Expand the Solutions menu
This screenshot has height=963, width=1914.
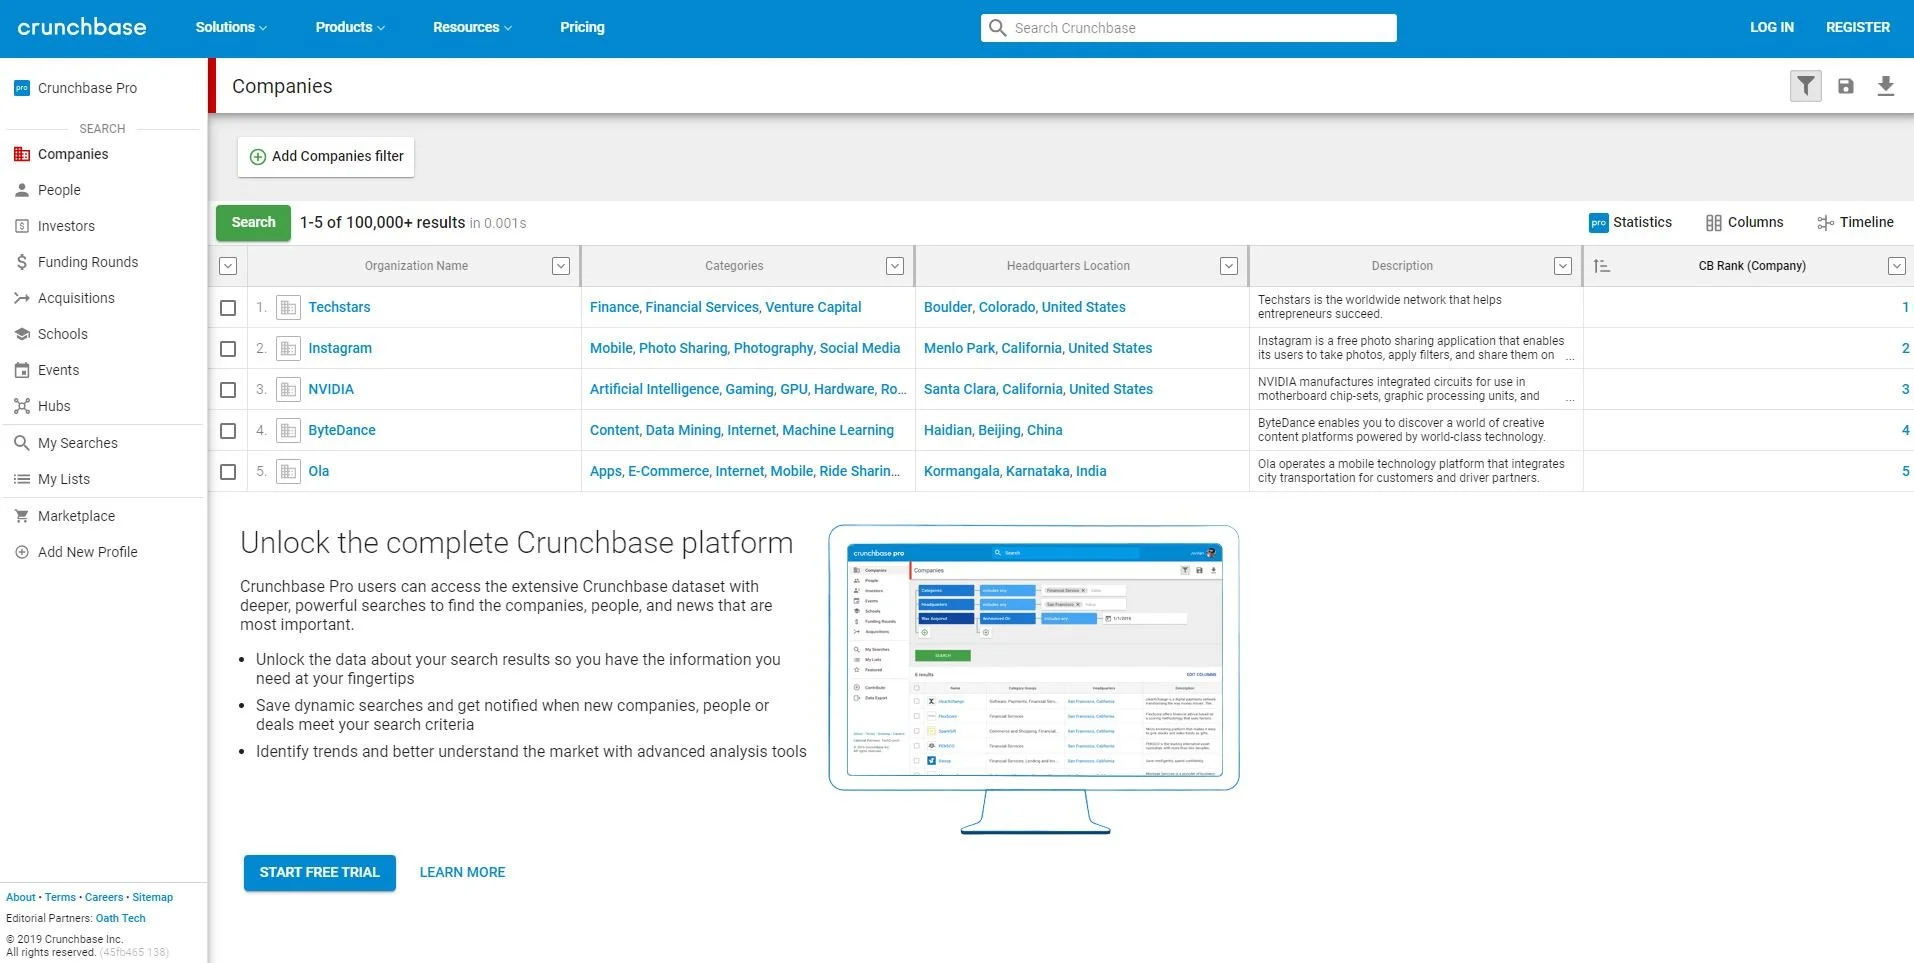click(231, 27)
